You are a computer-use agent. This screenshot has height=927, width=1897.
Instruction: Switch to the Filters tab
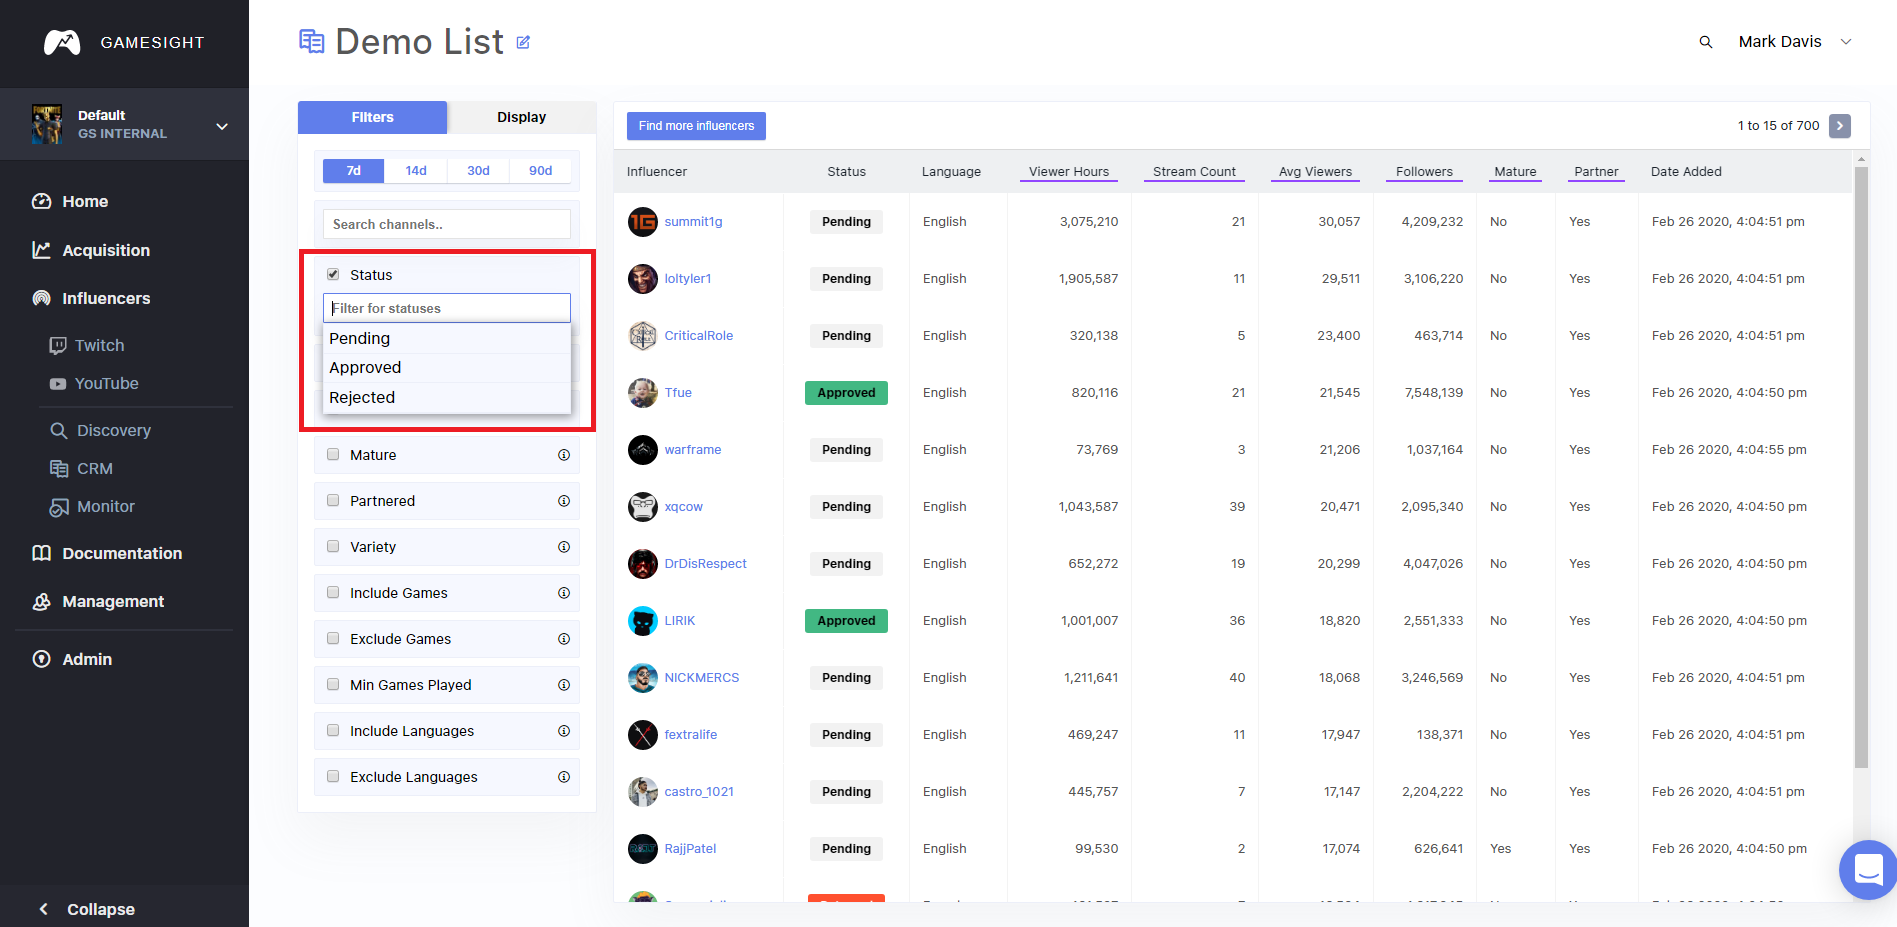[x=372, y=117]
